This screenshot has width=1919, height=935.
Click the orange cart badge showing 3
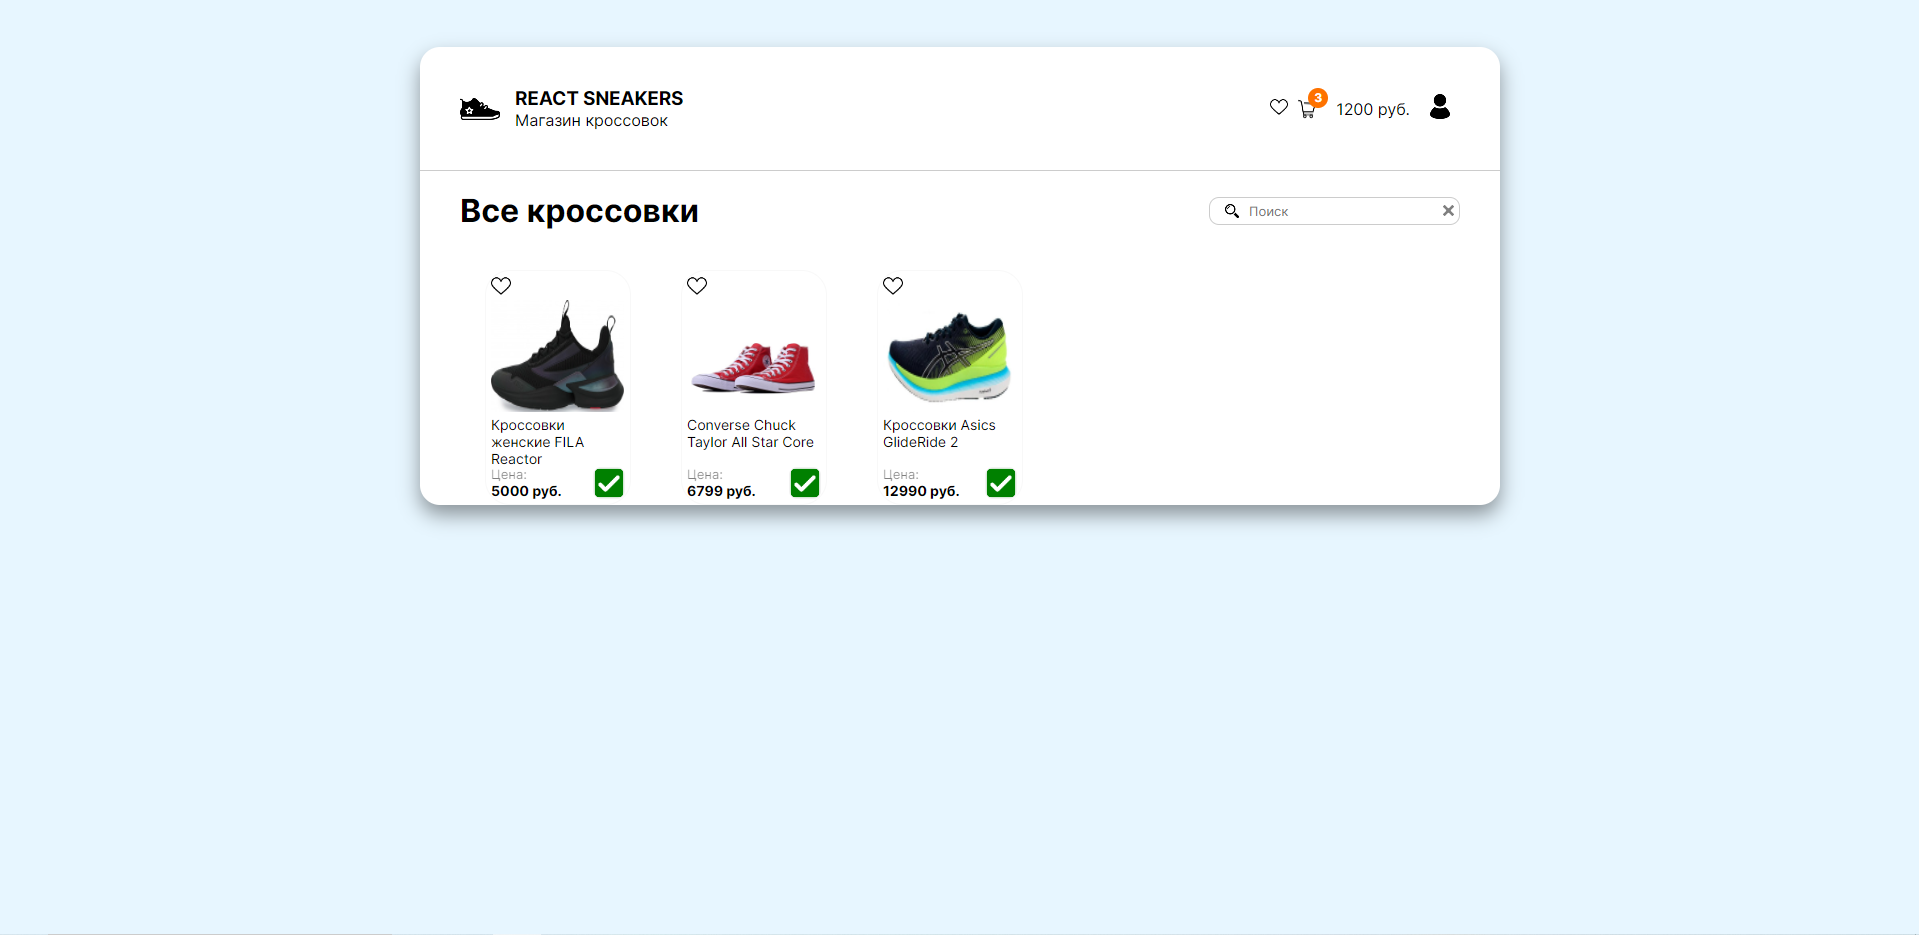pyautogui.click(x=1318, y=97)
